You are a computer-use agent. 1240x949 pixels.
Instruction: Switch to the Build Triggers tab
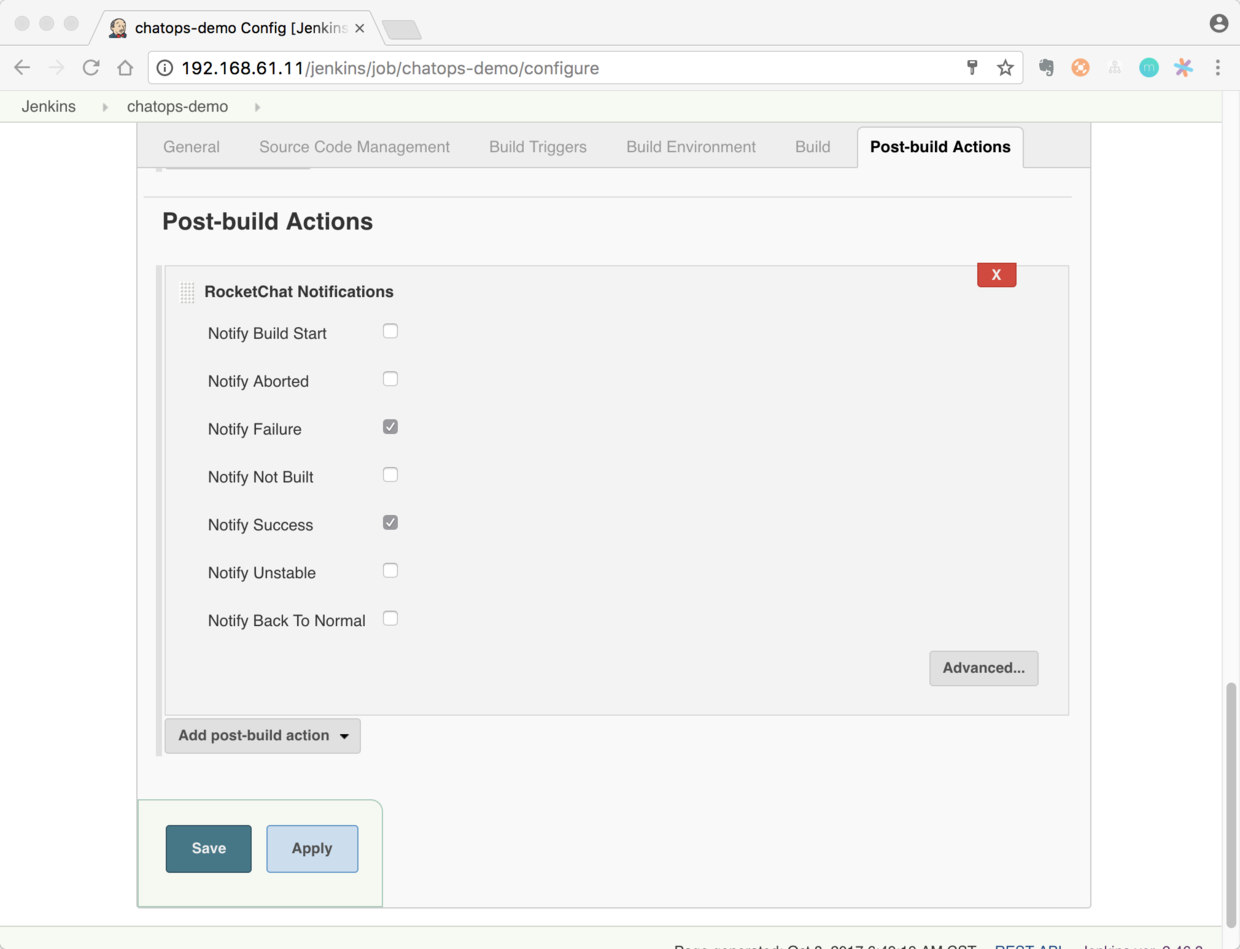point(537,147)
